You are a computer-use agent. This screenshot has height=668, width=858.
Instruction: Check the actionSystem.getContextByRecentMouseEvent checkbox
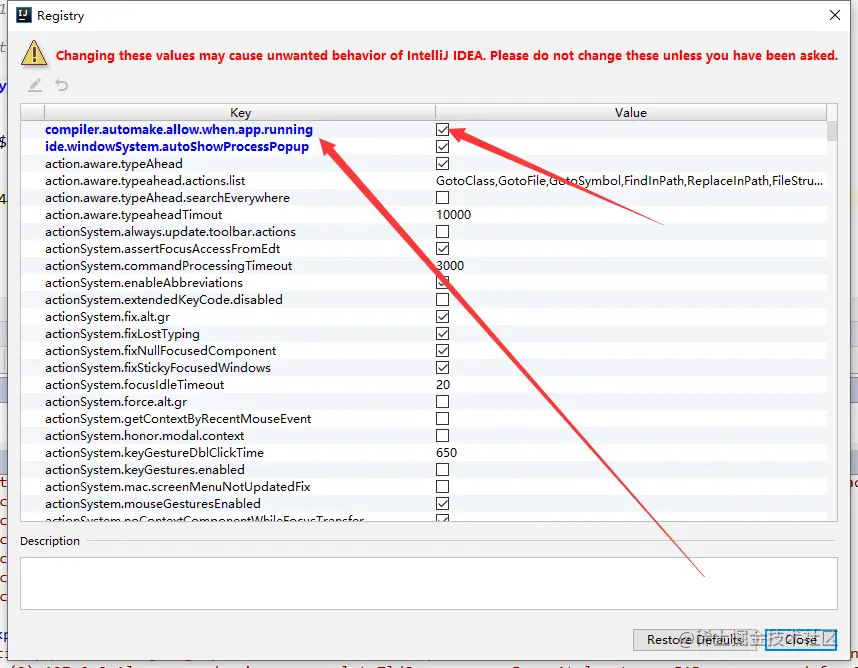pos(442,419)
